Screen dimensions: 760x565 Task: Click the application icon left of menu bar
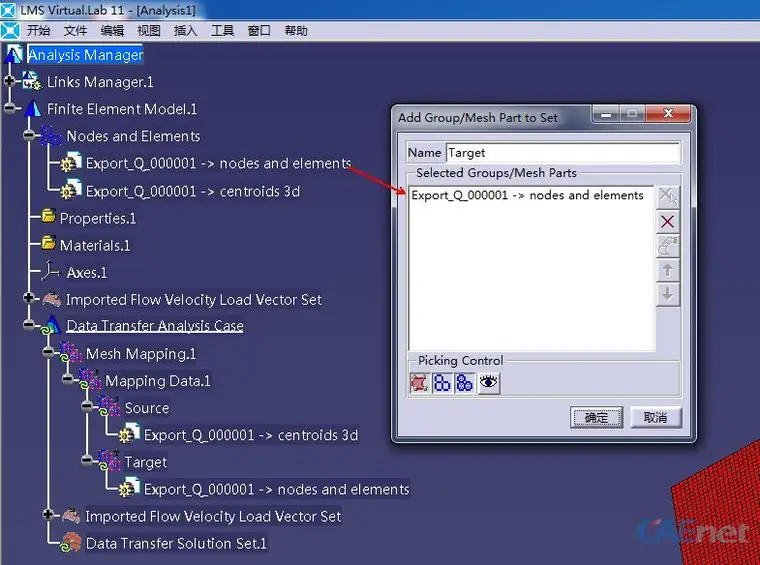click(x=10, y=31)
